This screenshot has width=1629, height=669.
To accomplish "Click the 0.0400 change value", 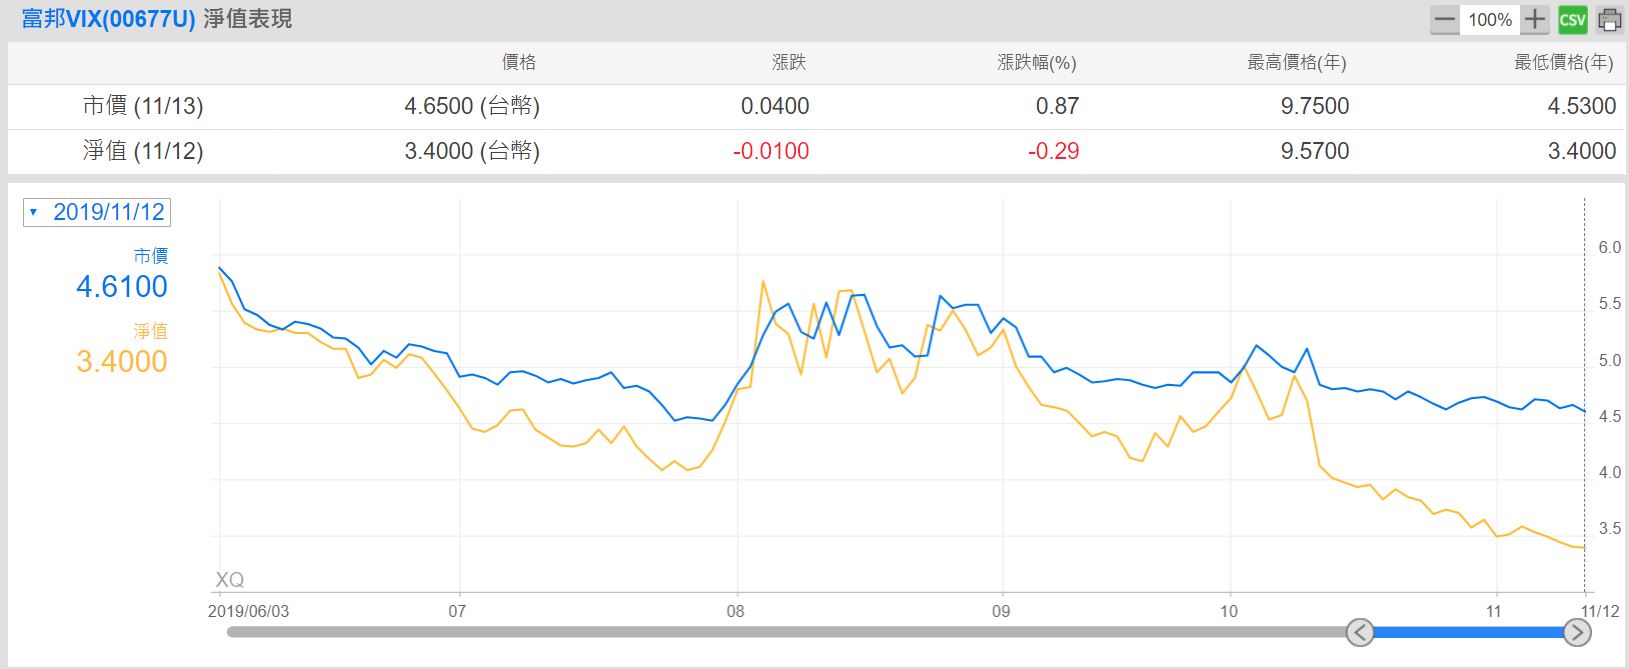I will click(x=775, y=106).
